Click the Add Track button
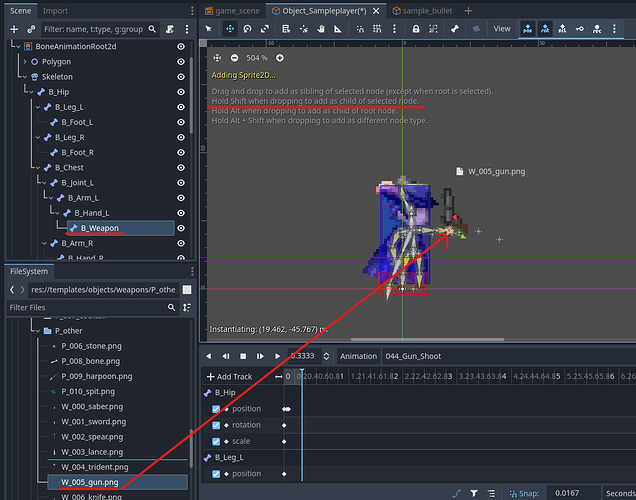This screenshot has height=500, width=636. click(229, 377)
